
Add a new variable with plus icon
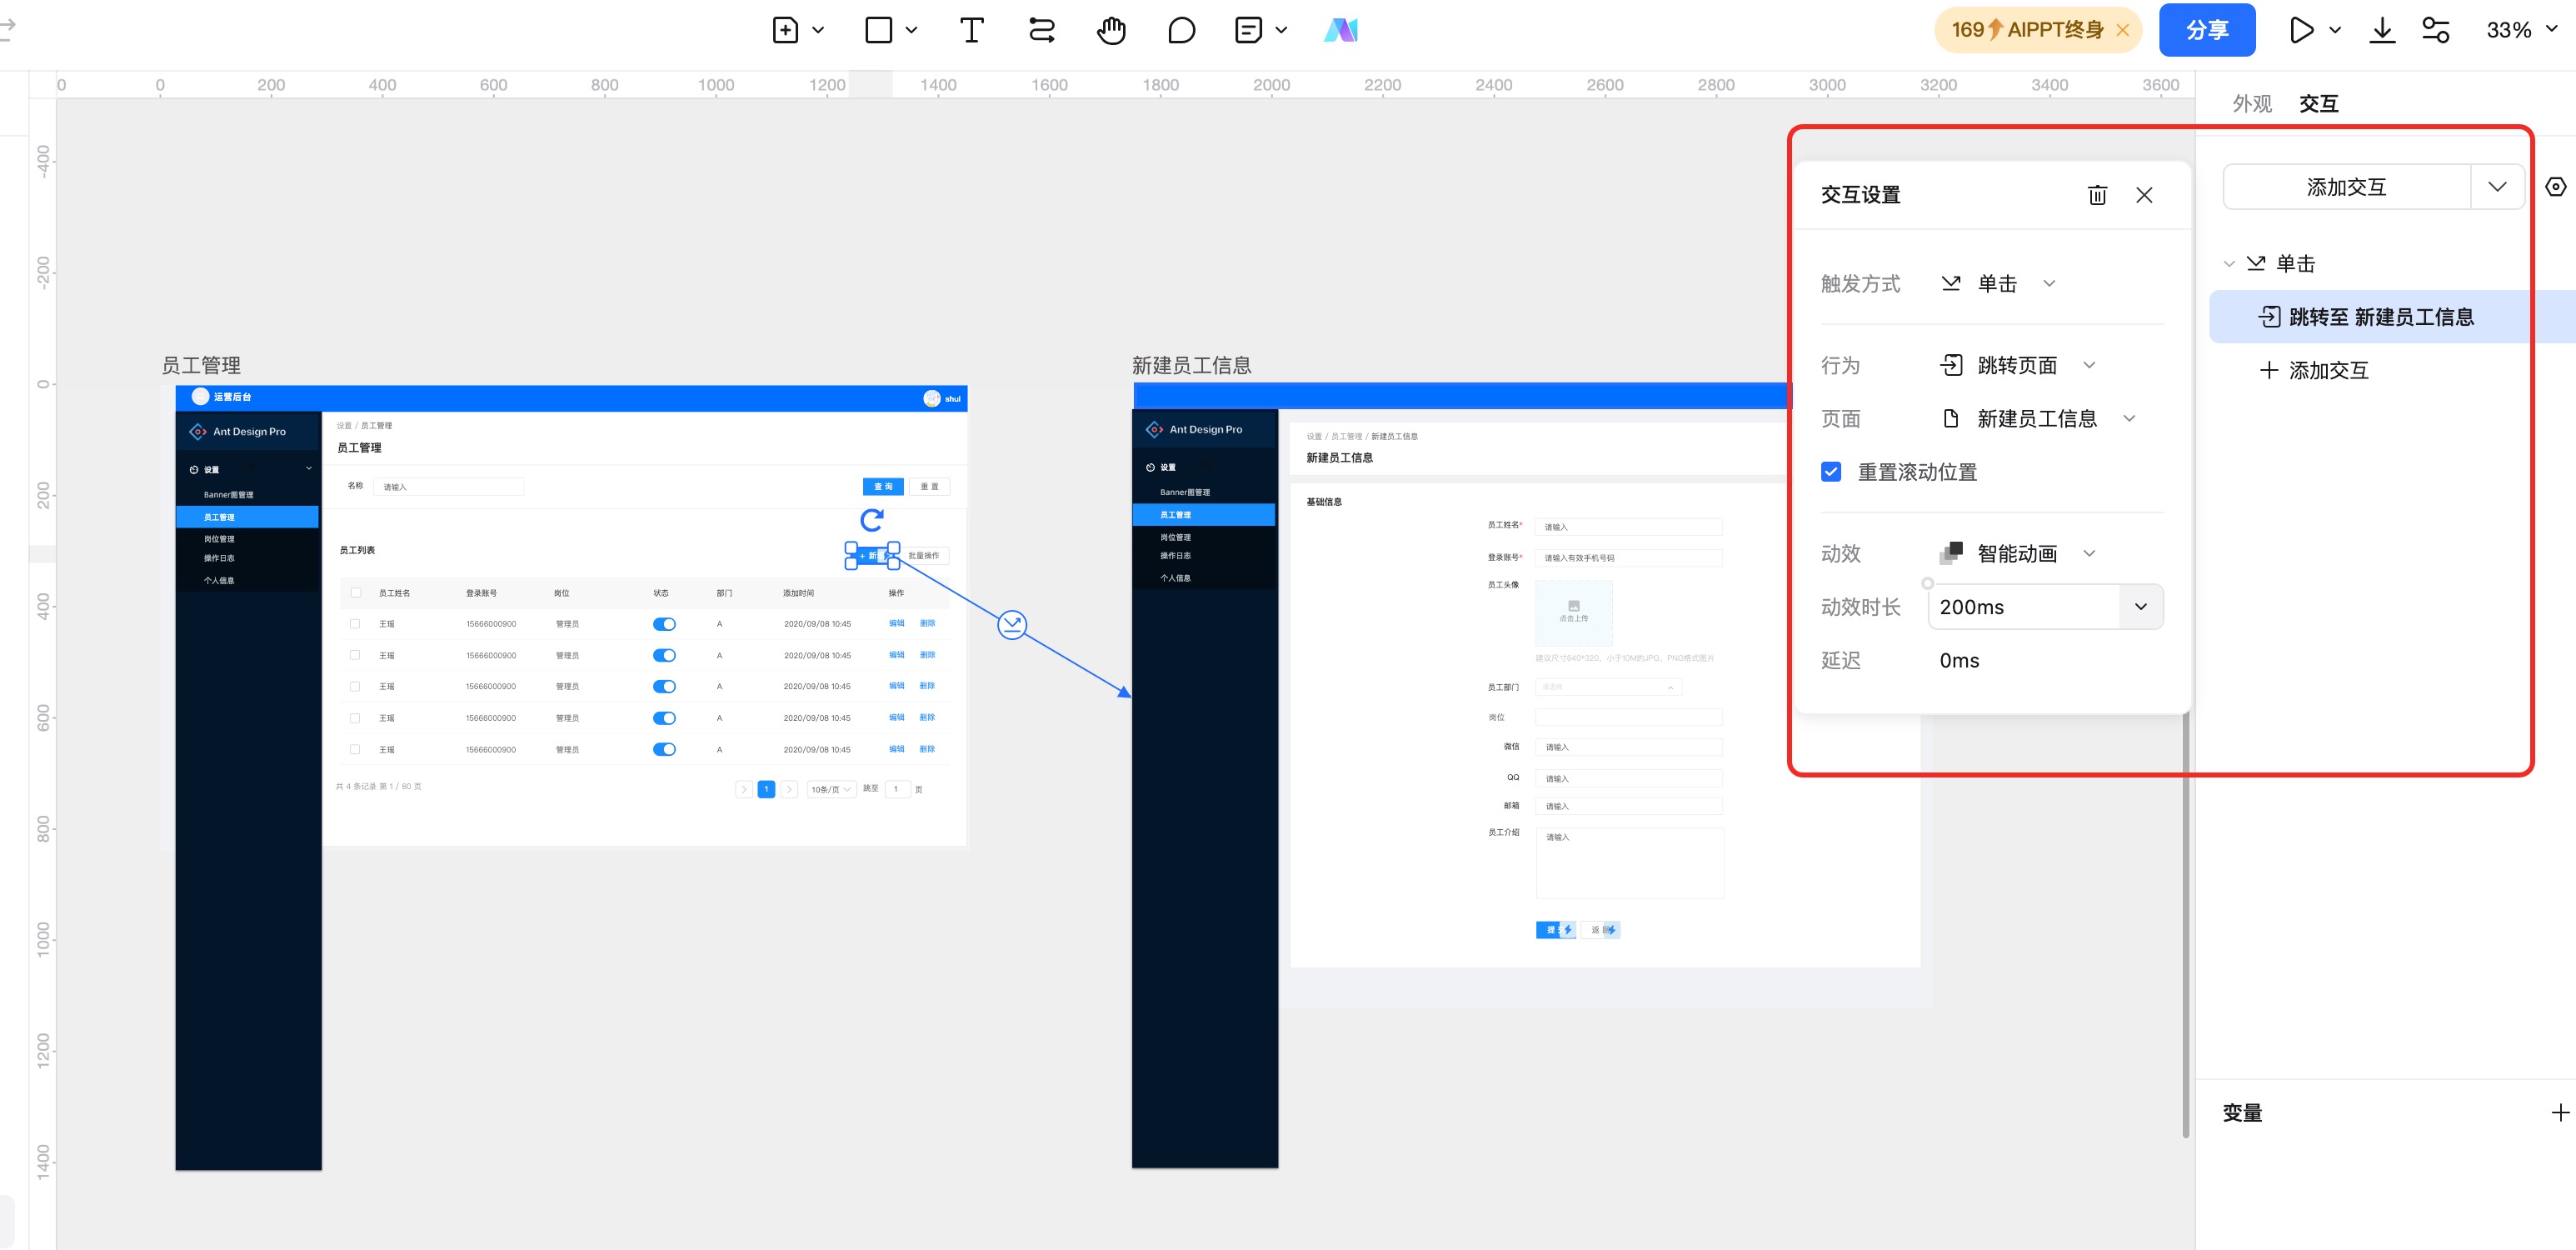pyautogui.click(x=2560, y=1113)
